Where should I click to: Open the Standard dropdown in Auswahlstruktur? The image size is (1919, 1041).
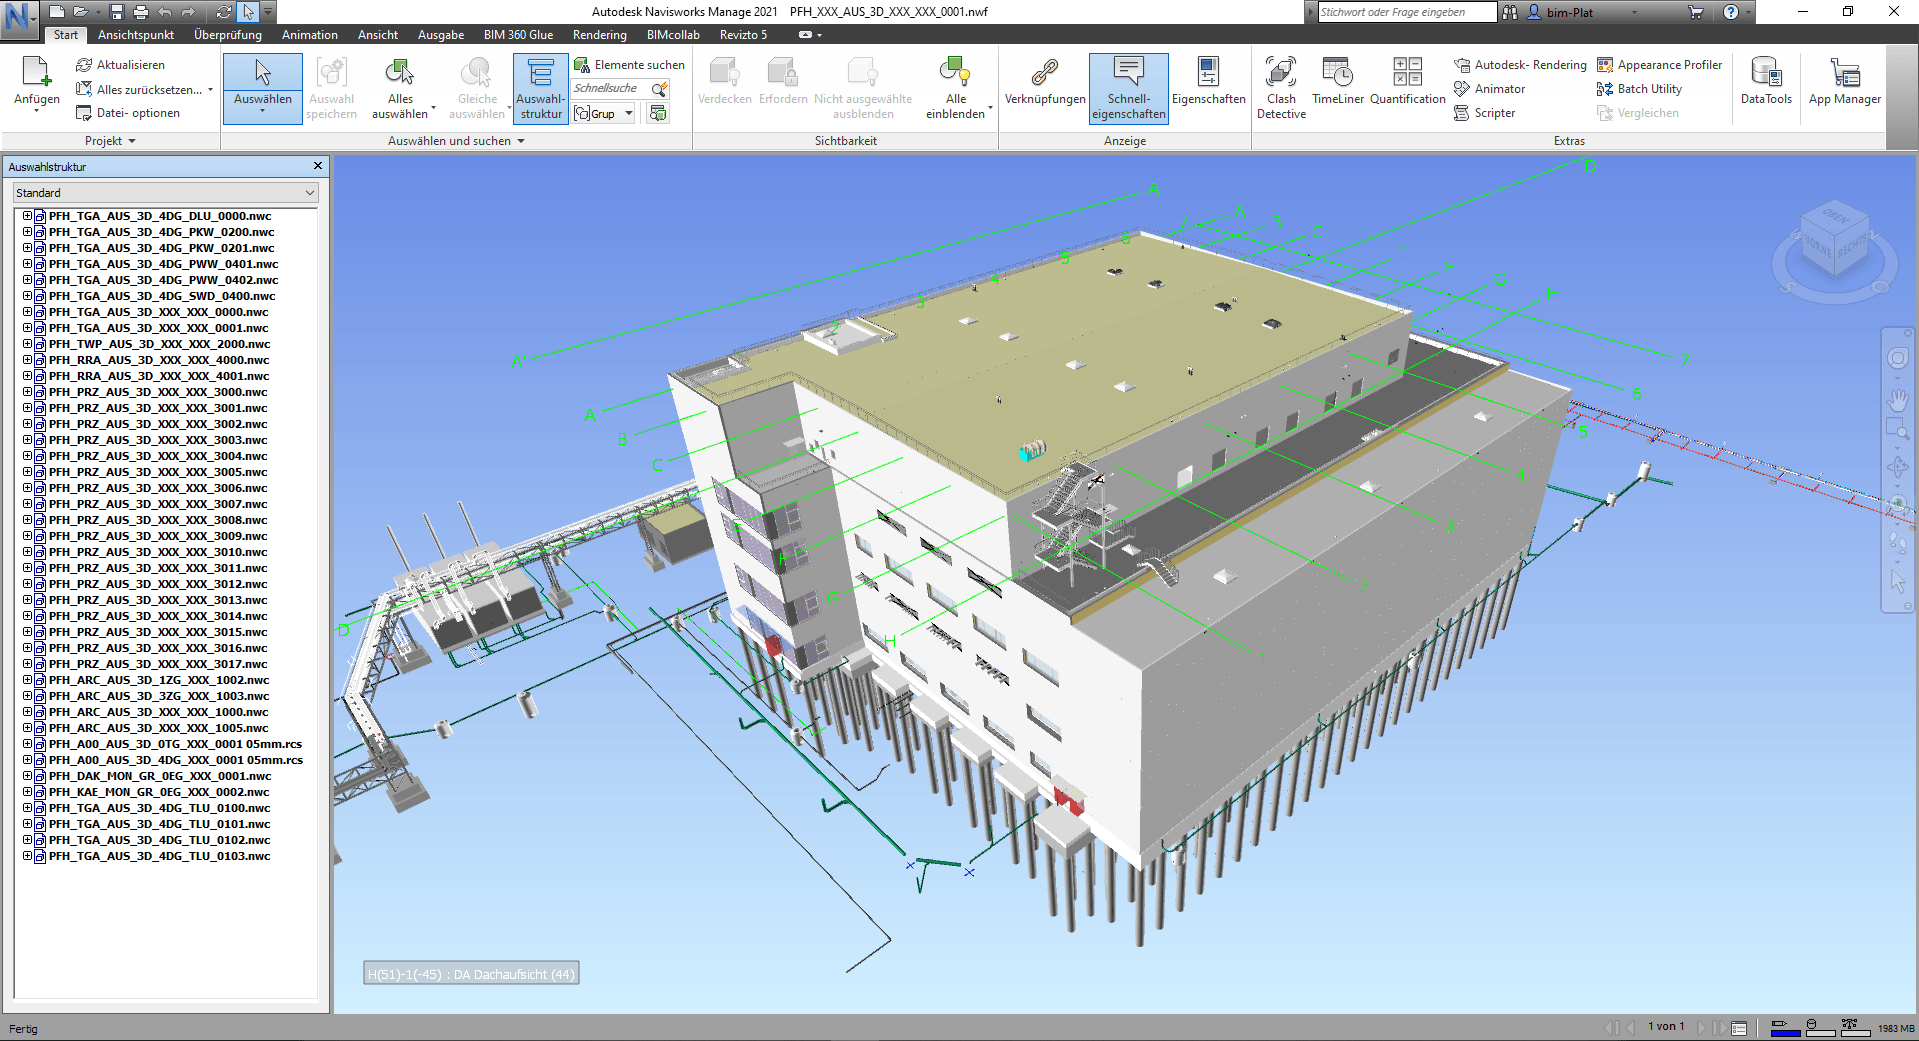click(165, 193)
